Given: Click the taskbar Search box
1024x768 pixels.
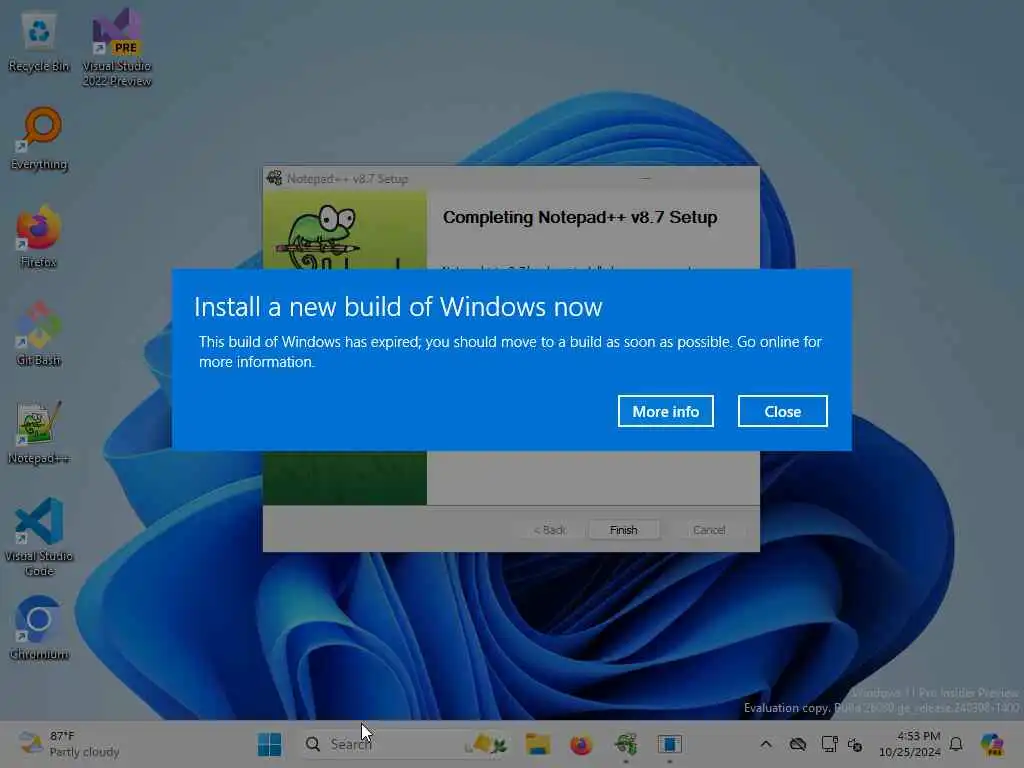Looking at the screenshot, I should [x=405, y=744].
